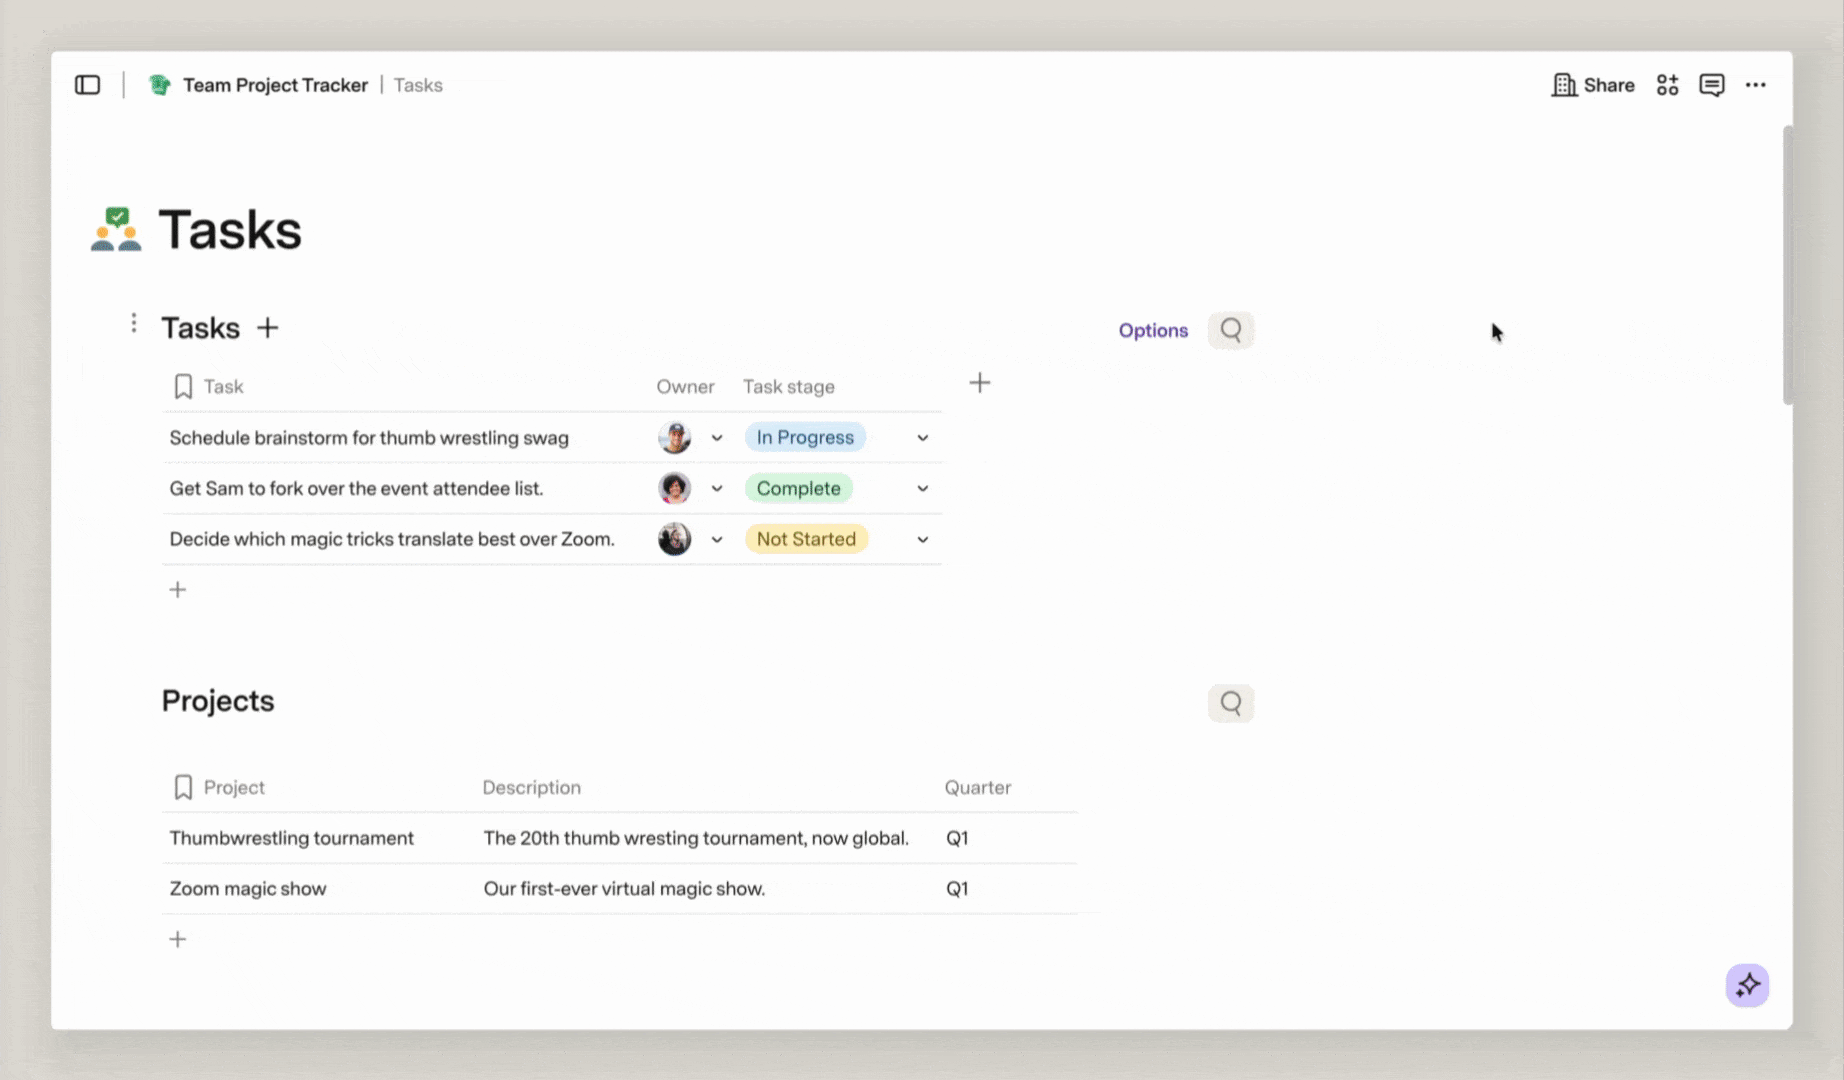Select 'Get Sam to fork over' task cell

coord(407,488)
